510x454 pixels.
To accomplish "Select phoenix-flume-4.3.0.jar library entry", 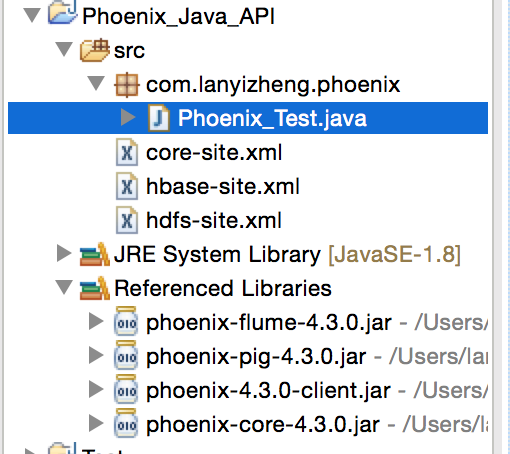I will [269, 323].
